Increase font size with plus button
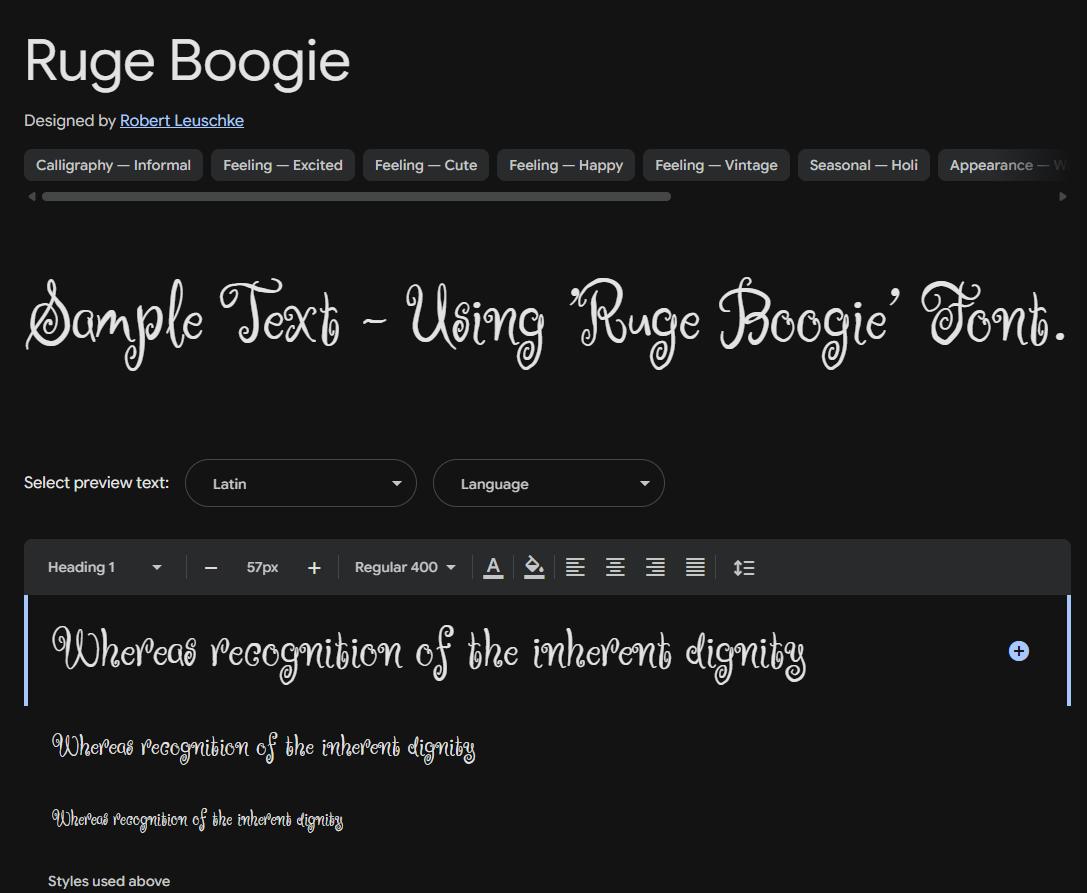1087x893 pixels. pyautogui.click(x=314, y=568)
